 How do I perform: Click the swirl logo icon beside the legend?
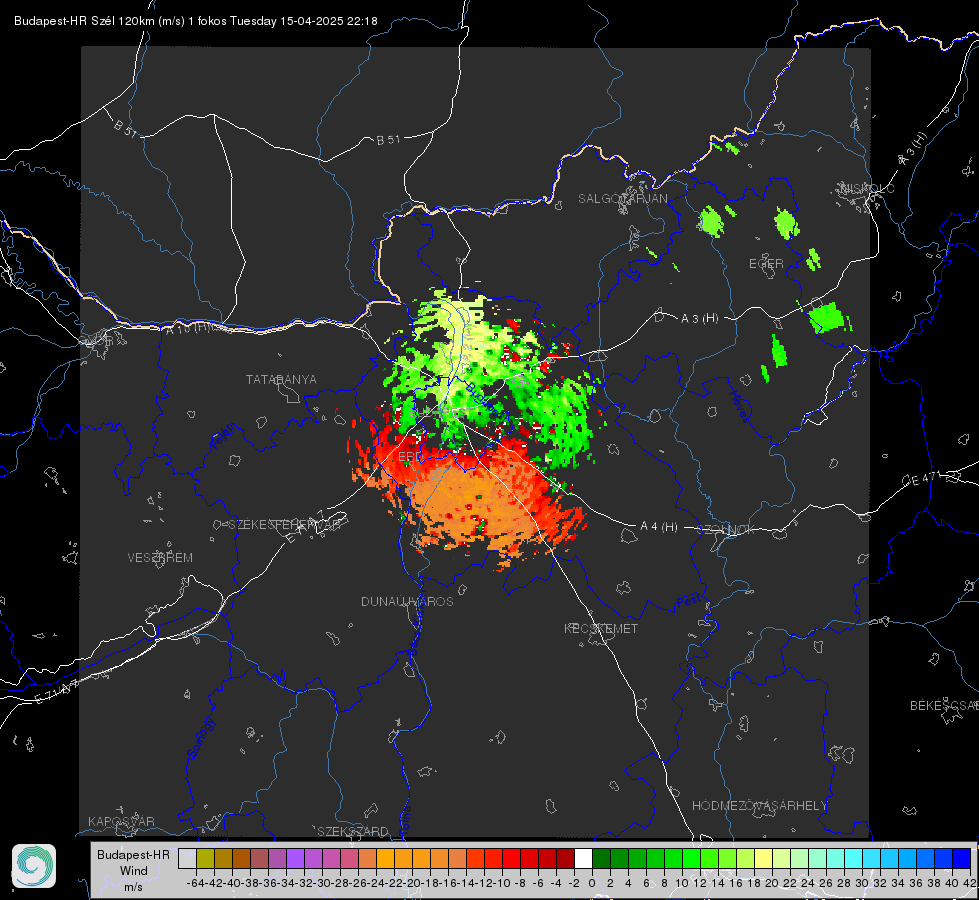click(x=34, y=866)
